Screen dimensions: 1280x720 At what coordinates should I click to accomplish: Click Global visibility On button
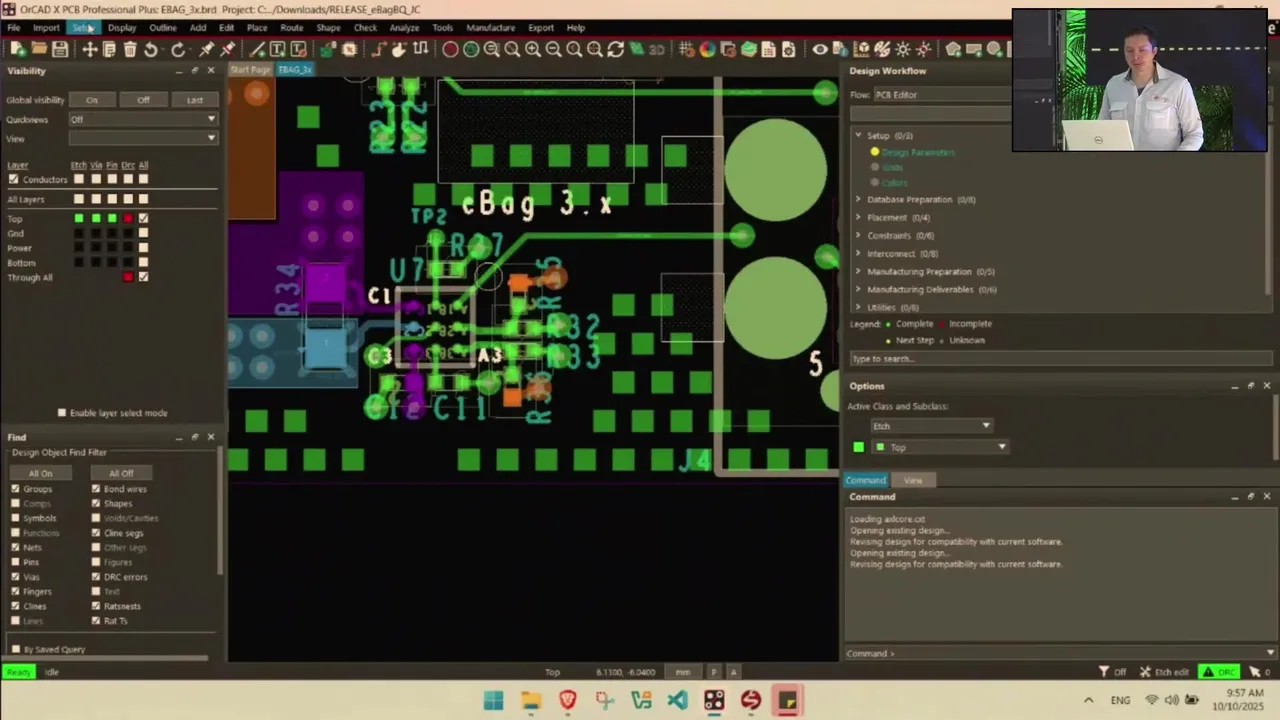(92, 99)
